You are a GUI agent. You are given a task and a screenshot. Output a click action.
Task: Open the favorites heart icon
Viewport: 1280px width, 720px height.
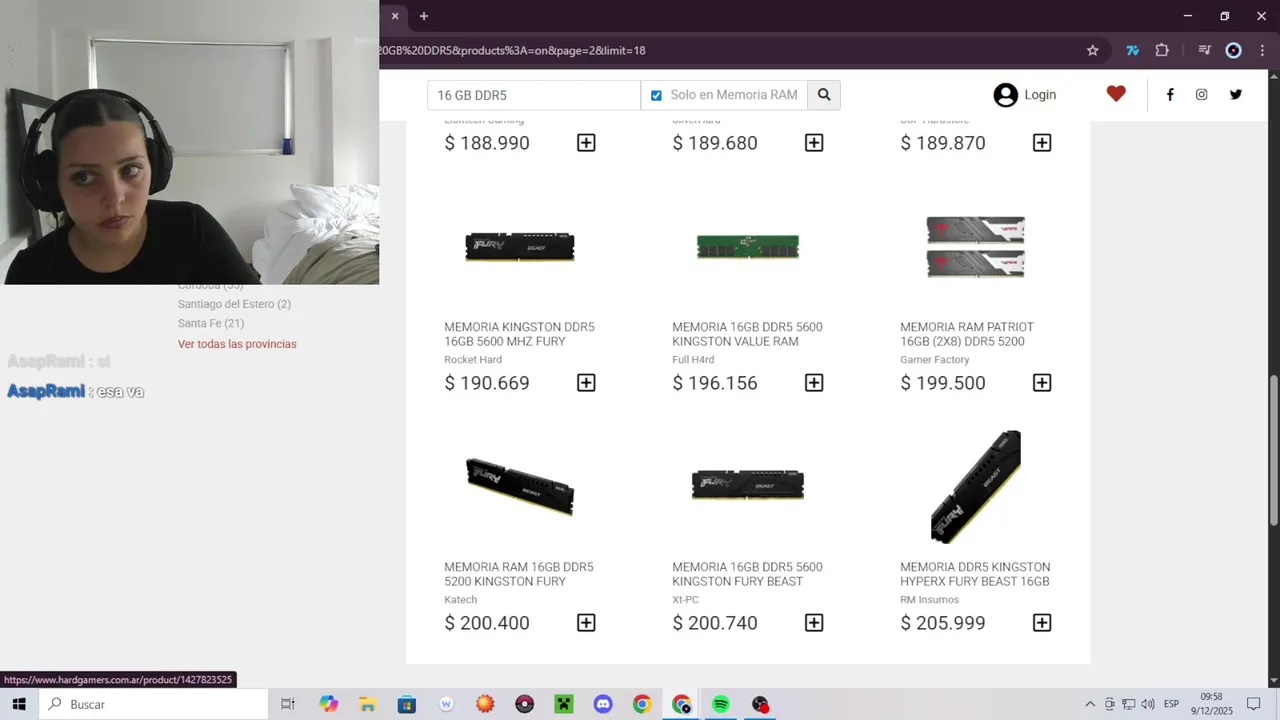[x=1116, y=94]
